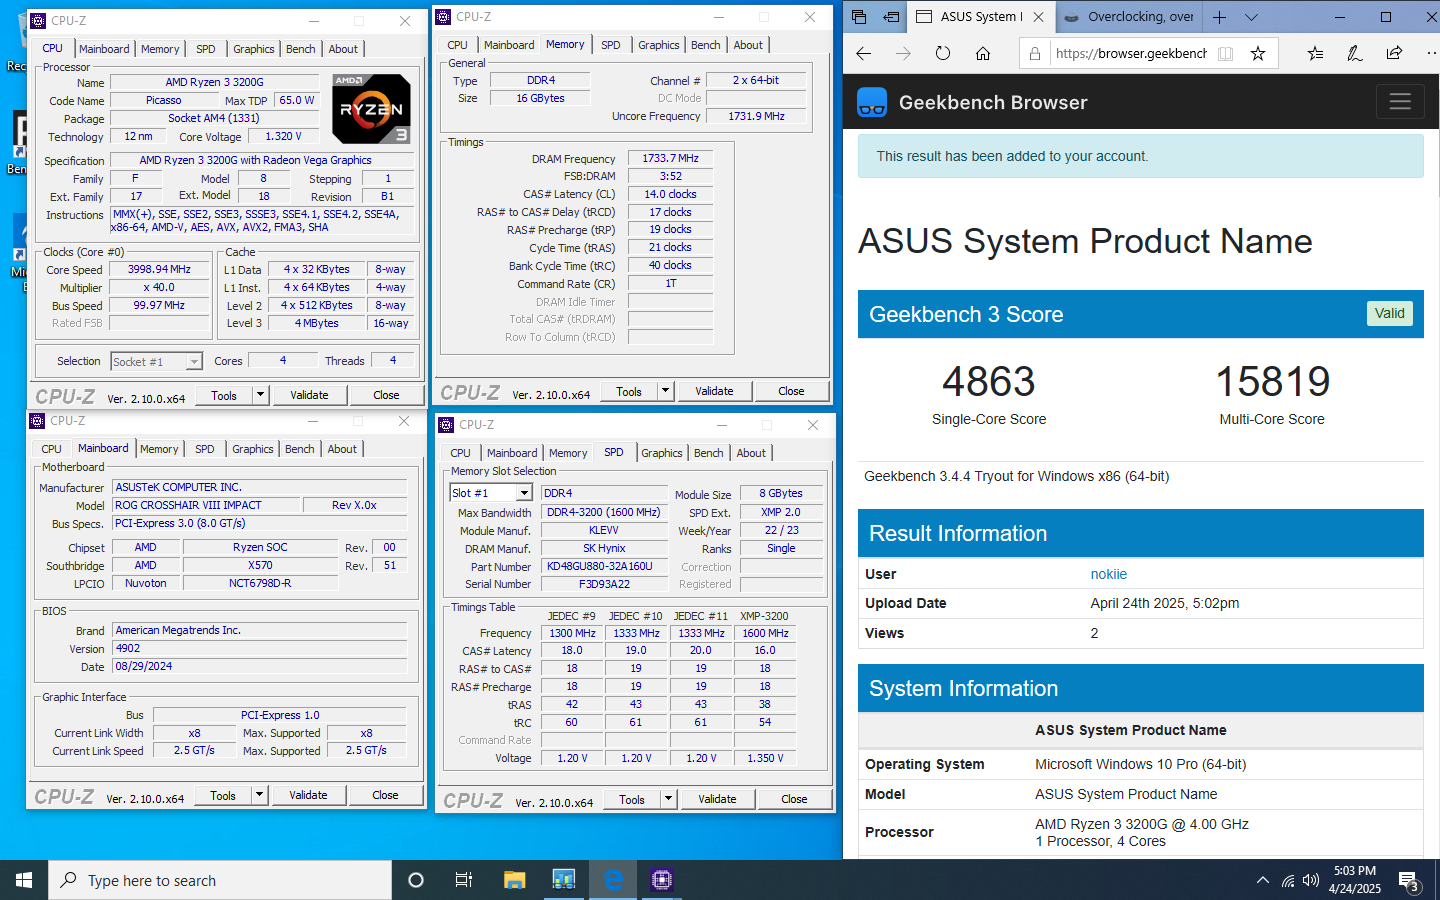Viewport: 1440px width, 900px height.
Task: Click Close button in Mainboard tab window
Action: click(x=385, y=795)
